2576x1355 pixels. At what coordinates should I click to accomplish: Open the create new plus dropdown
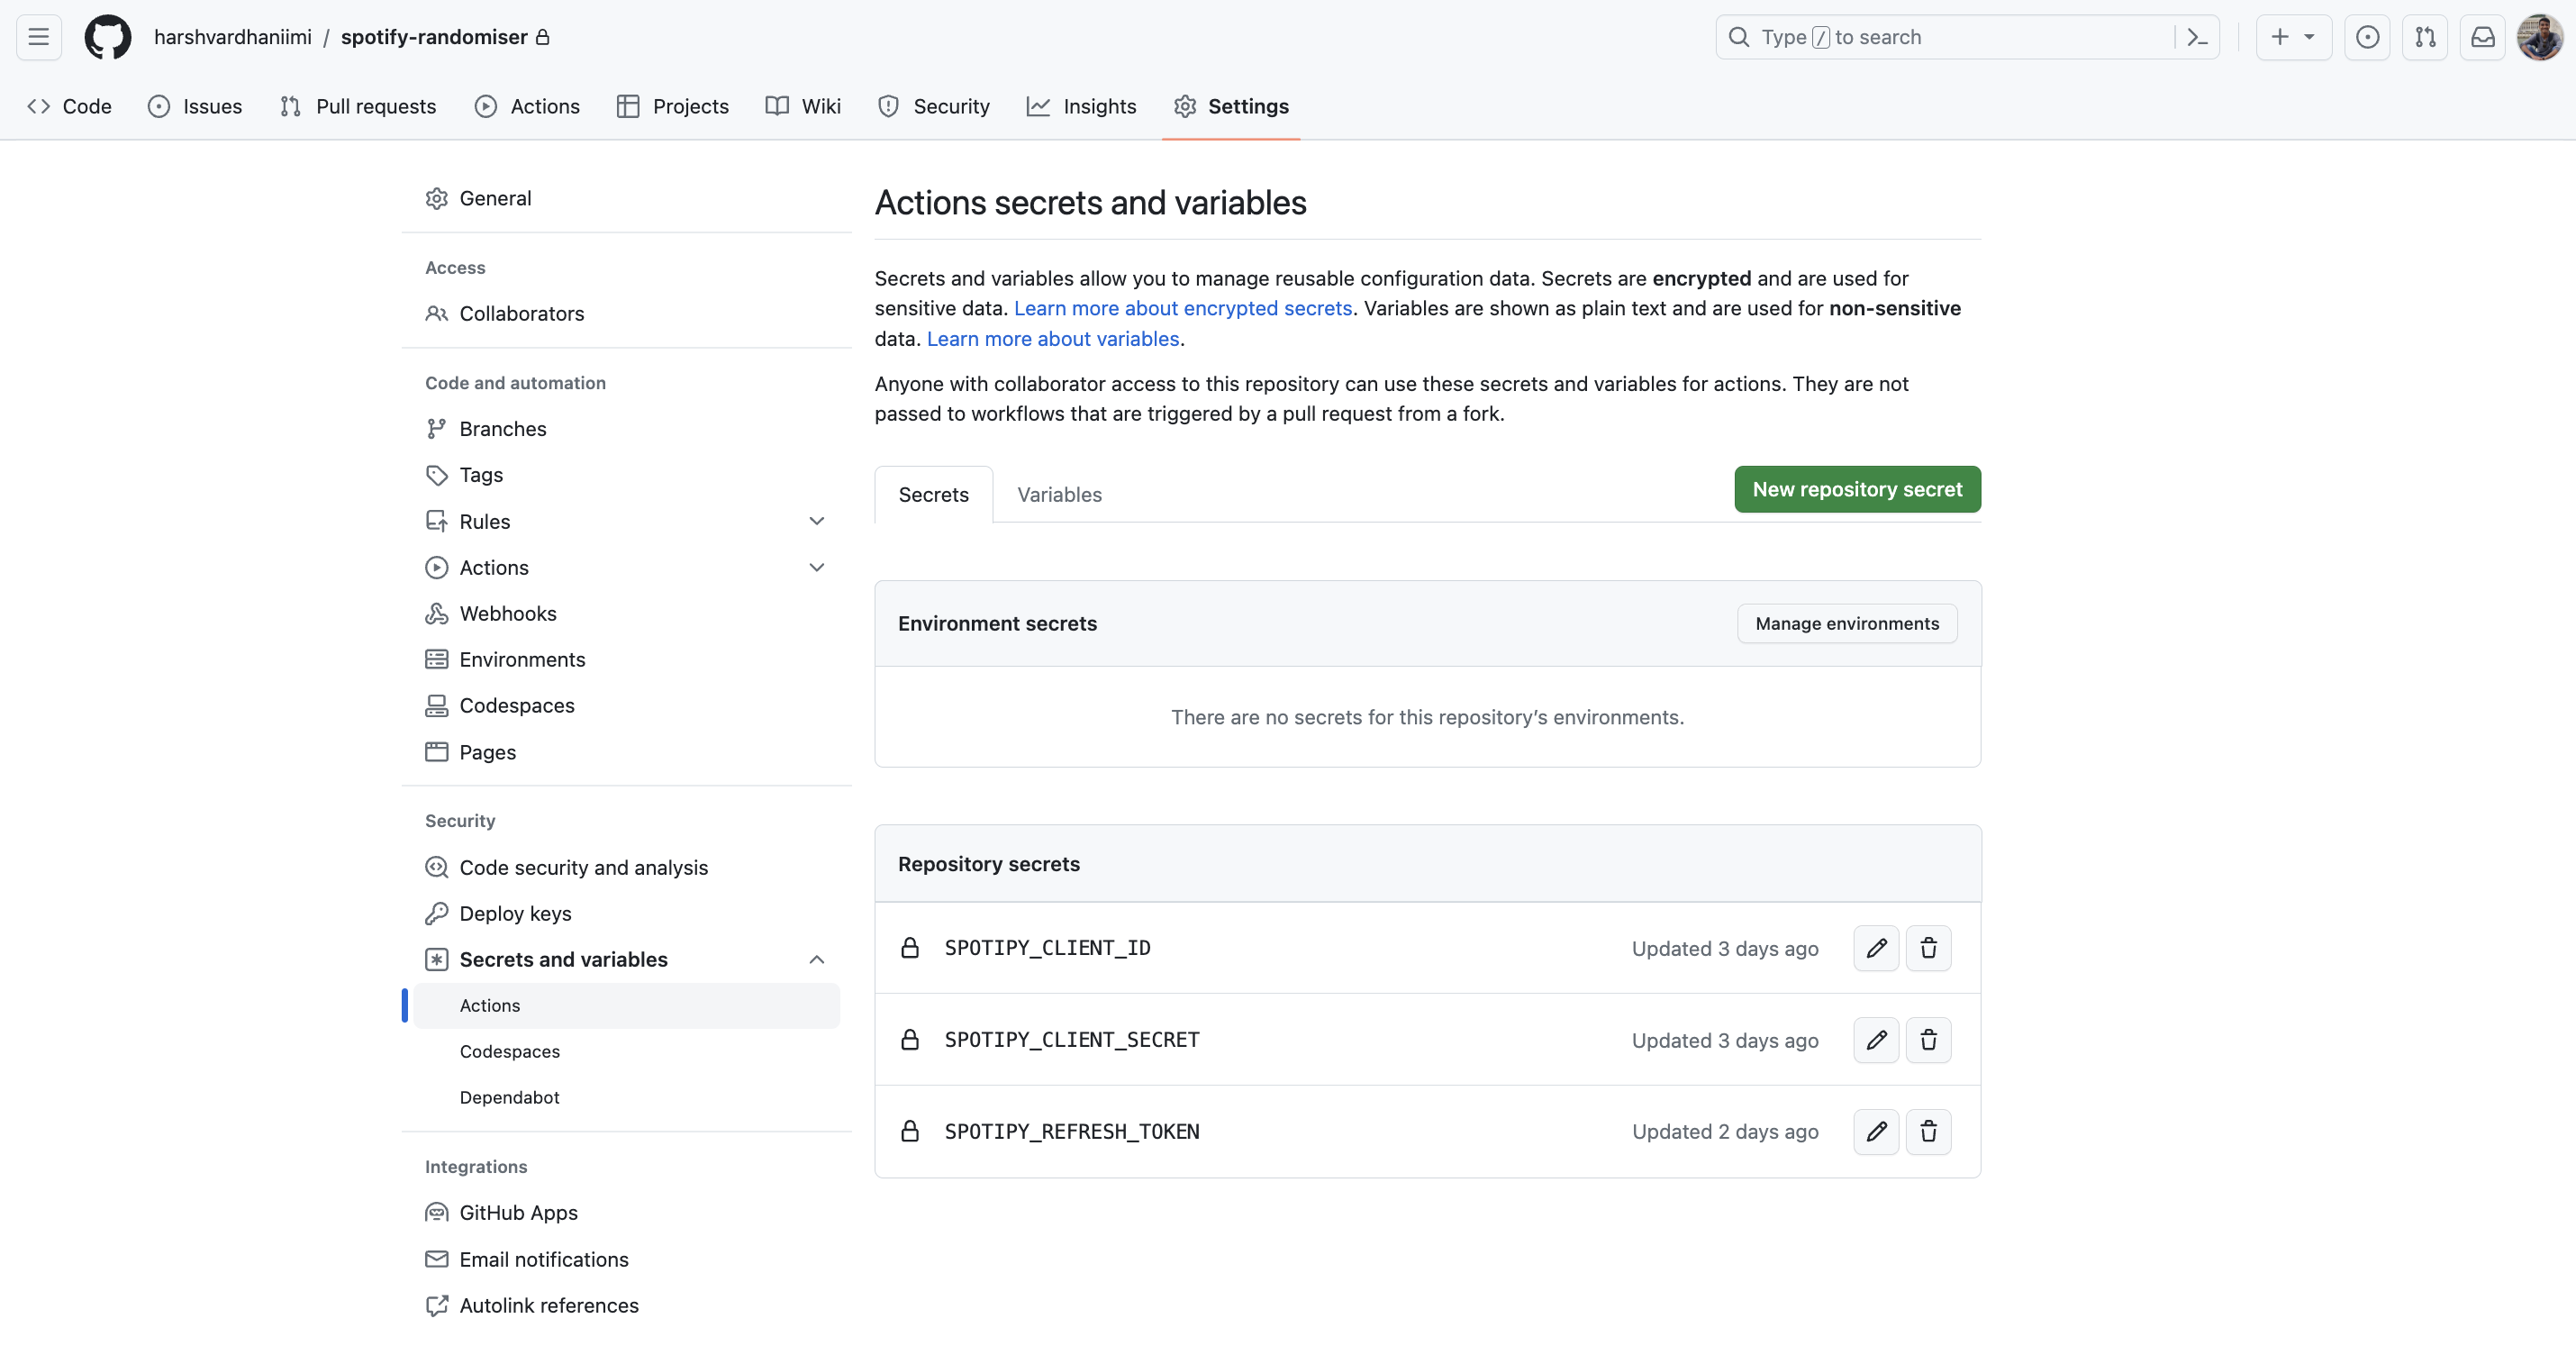click(x=2293, y=37)
